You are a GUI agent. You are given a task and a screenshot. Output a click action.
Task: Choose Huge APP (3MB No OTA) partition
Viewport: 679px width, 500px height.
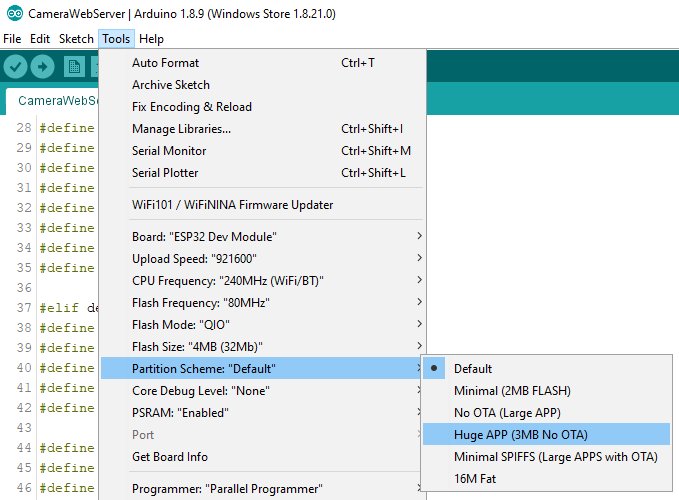(520, 434)
